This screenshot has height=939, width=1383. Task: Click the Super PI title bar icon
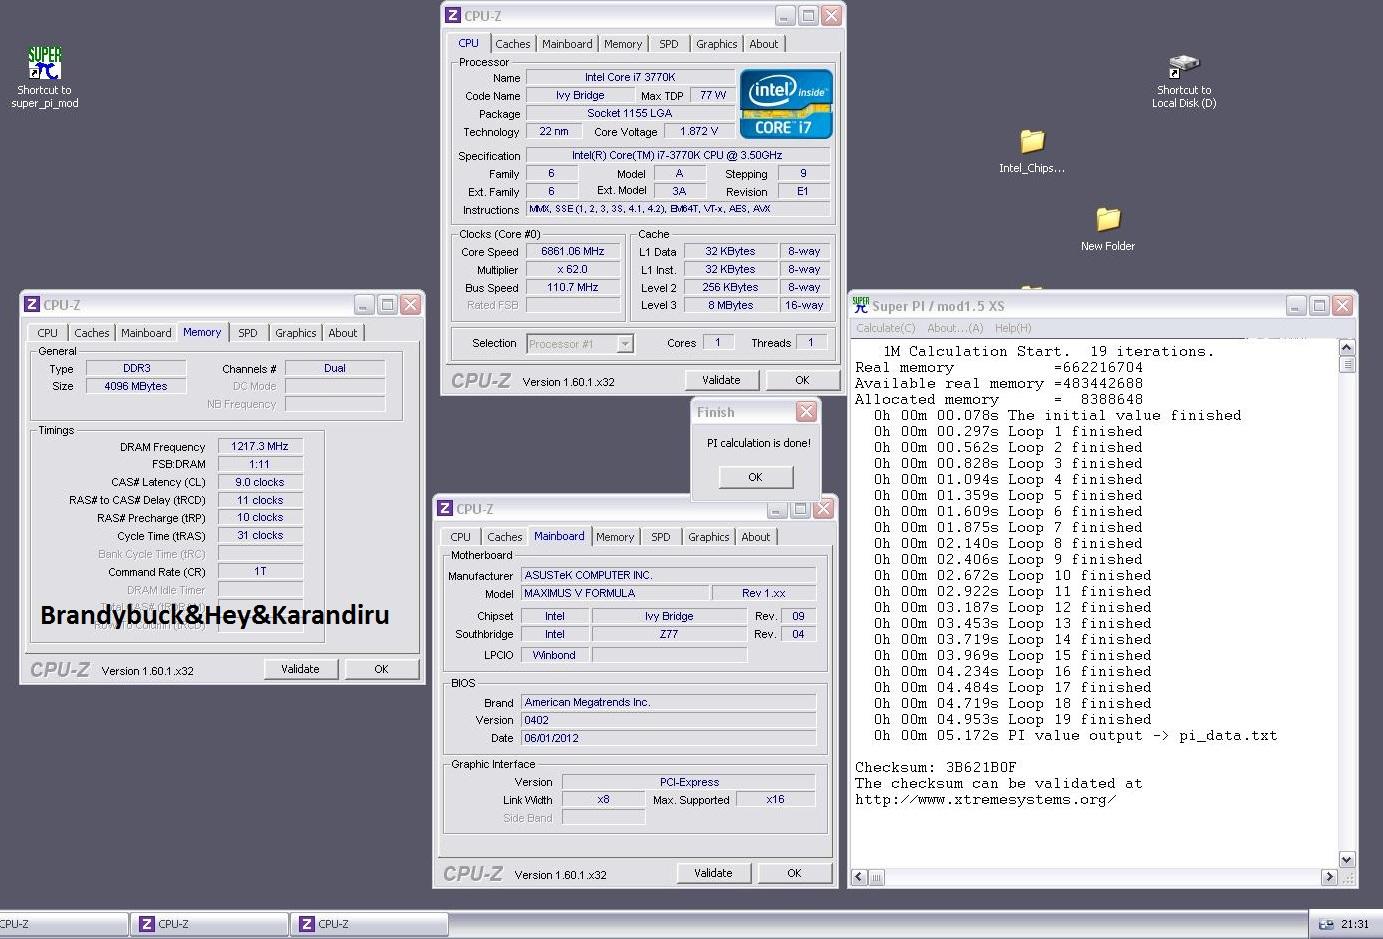pyautogui.click(x=860, y=306)
